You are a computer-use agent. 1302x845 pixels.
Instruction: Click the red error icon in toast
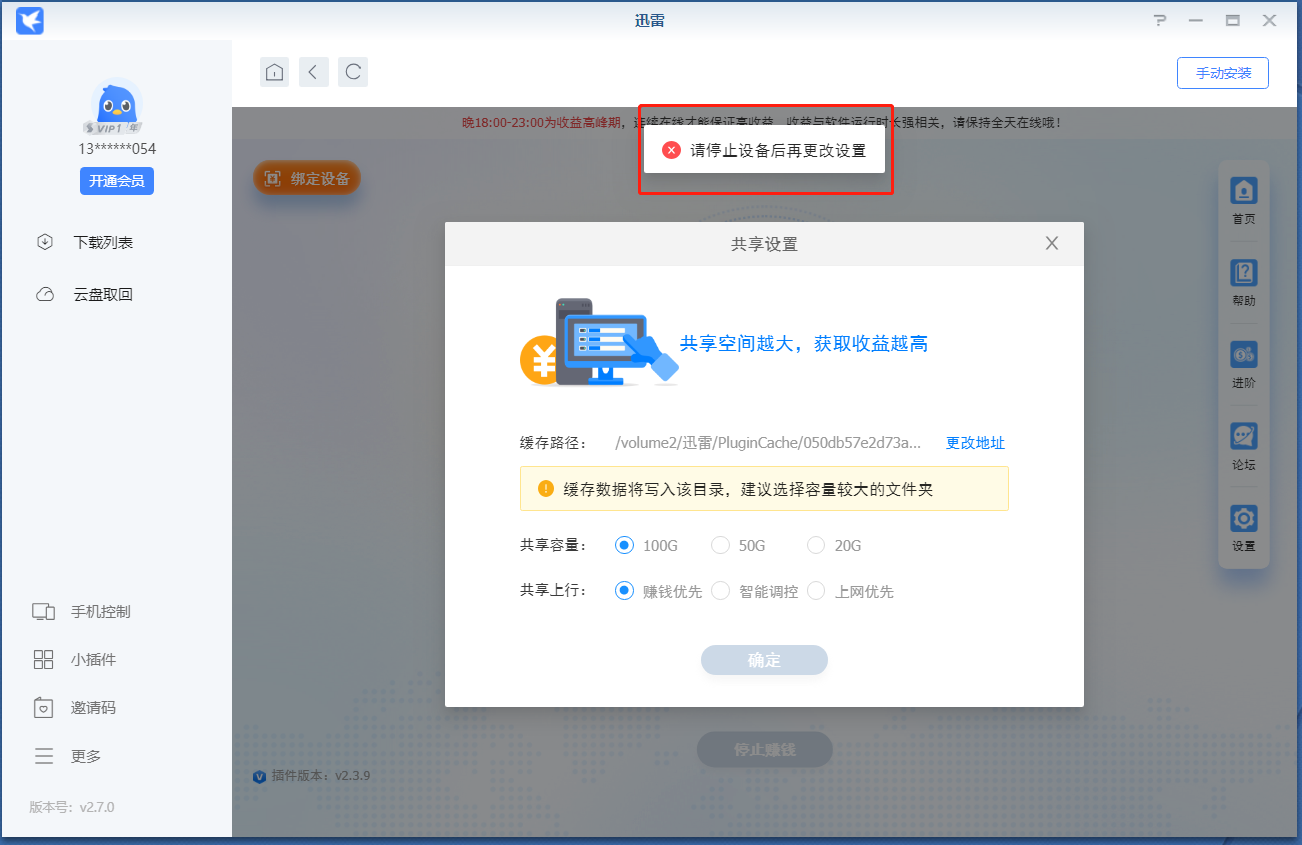(671, 150)
